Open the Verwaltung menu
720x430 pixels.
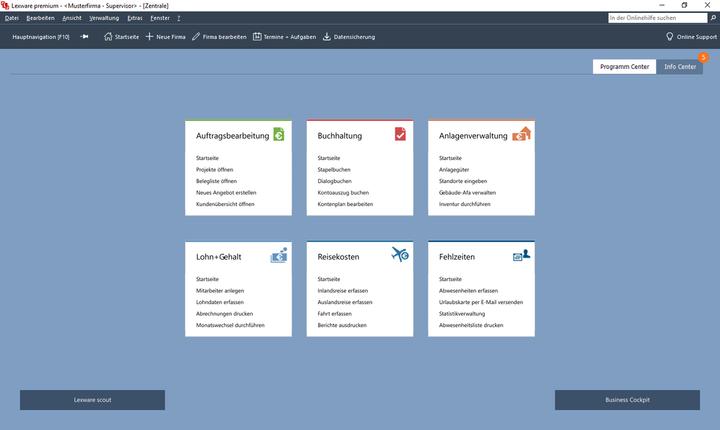click(x=104, y=18)
